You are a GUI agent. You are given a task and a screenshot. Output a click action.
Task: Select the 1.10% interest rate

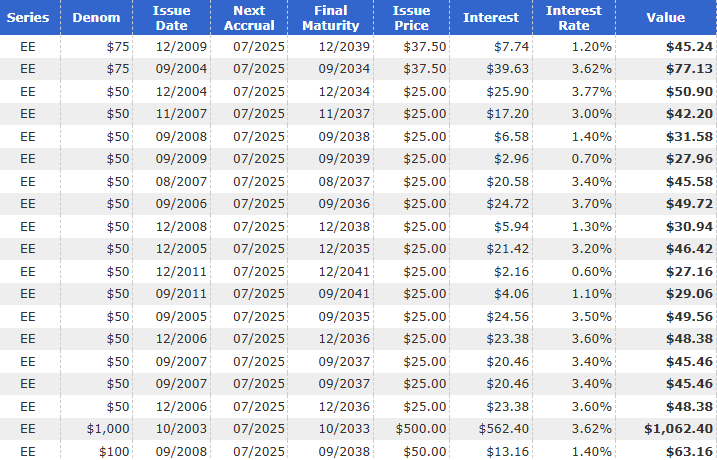point(592,294)
